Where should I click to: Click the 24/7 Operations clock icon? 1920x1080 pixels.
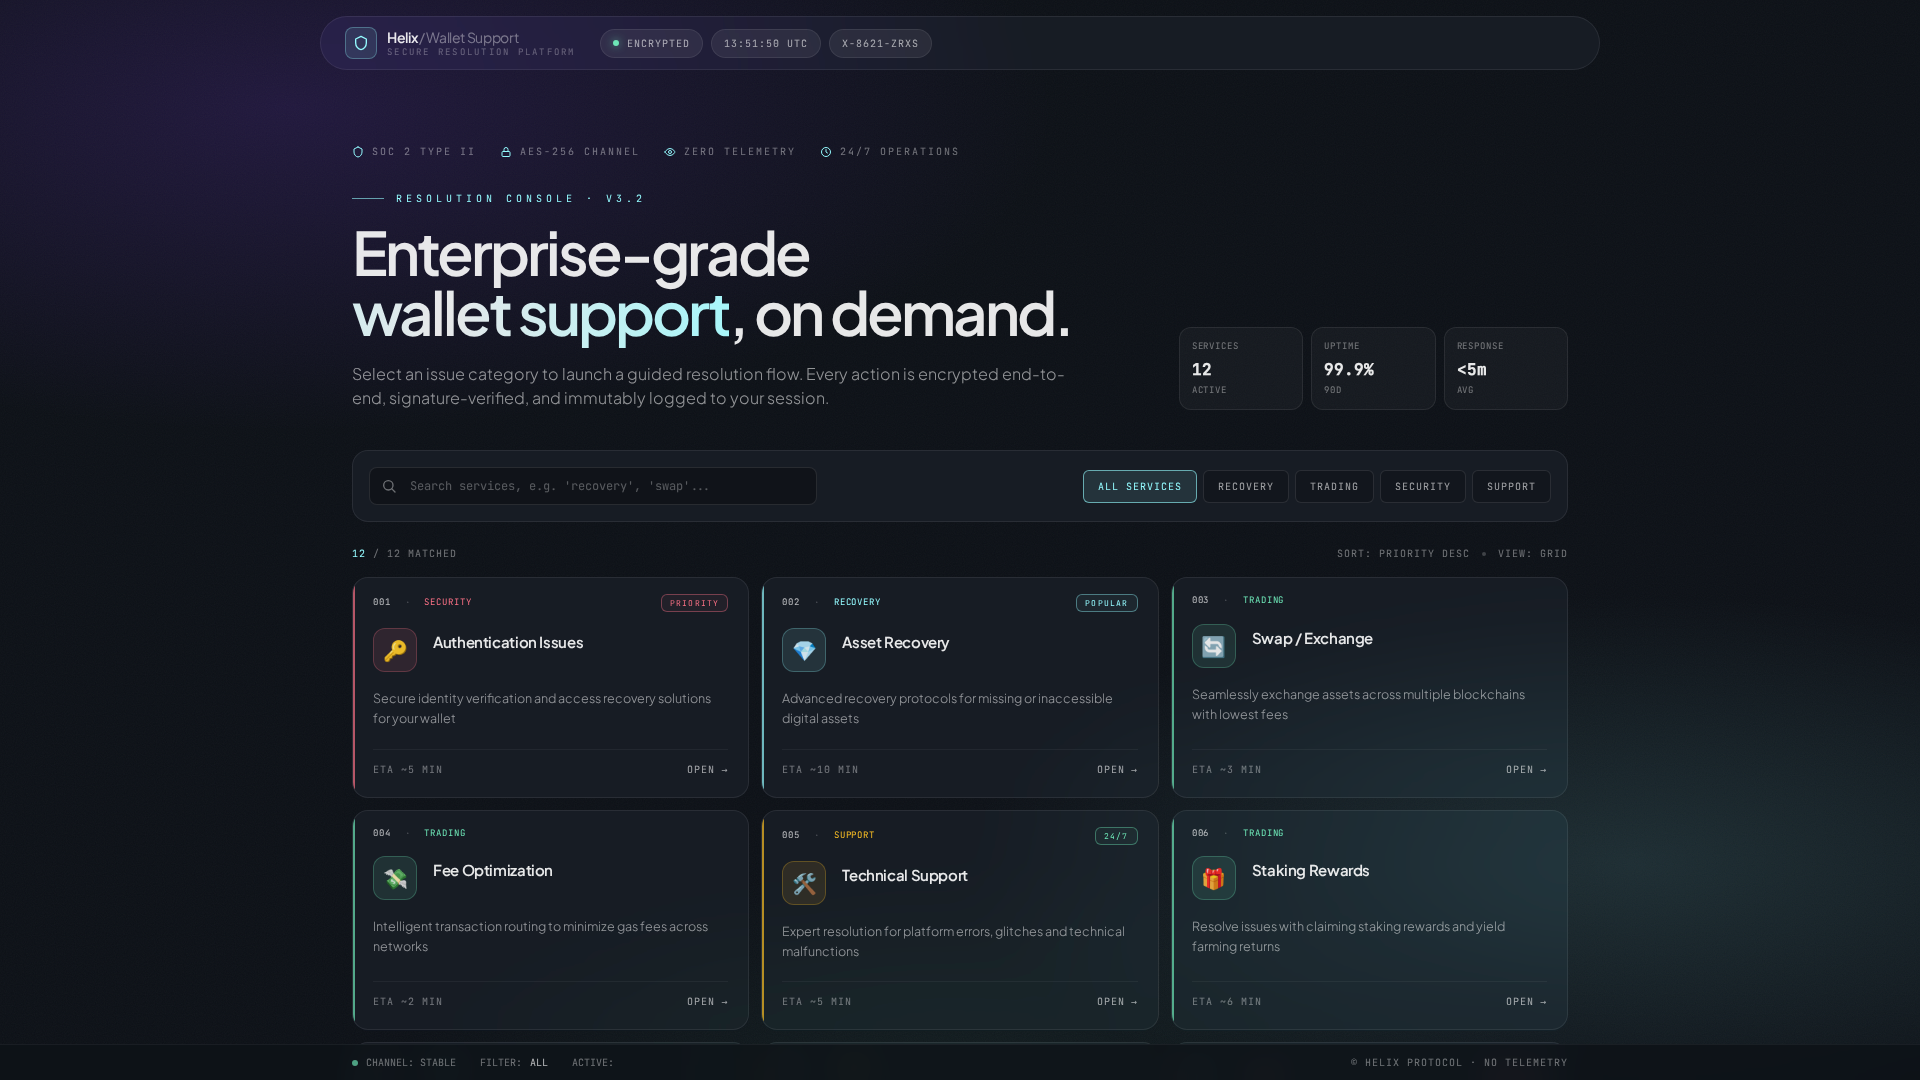pos(826,152)
